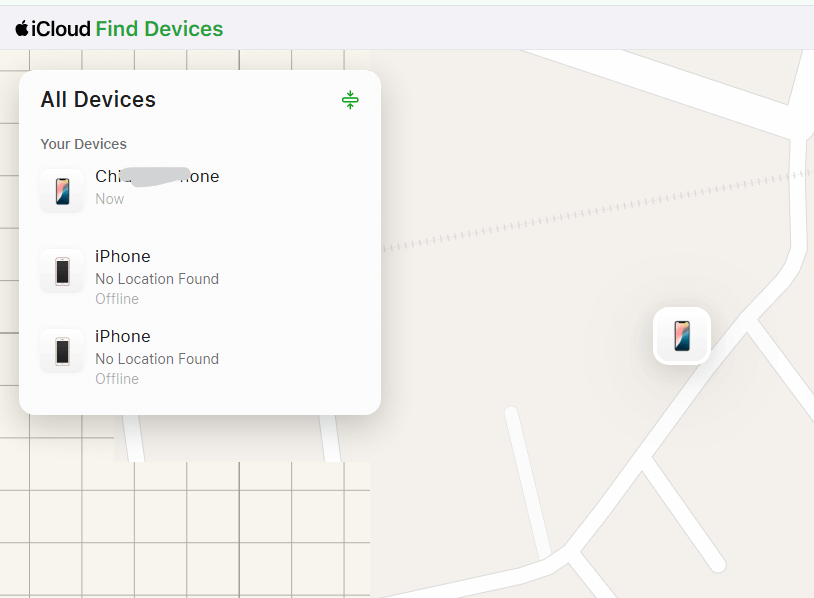Click the colored iPhone icon in device list

click(62, 190)
